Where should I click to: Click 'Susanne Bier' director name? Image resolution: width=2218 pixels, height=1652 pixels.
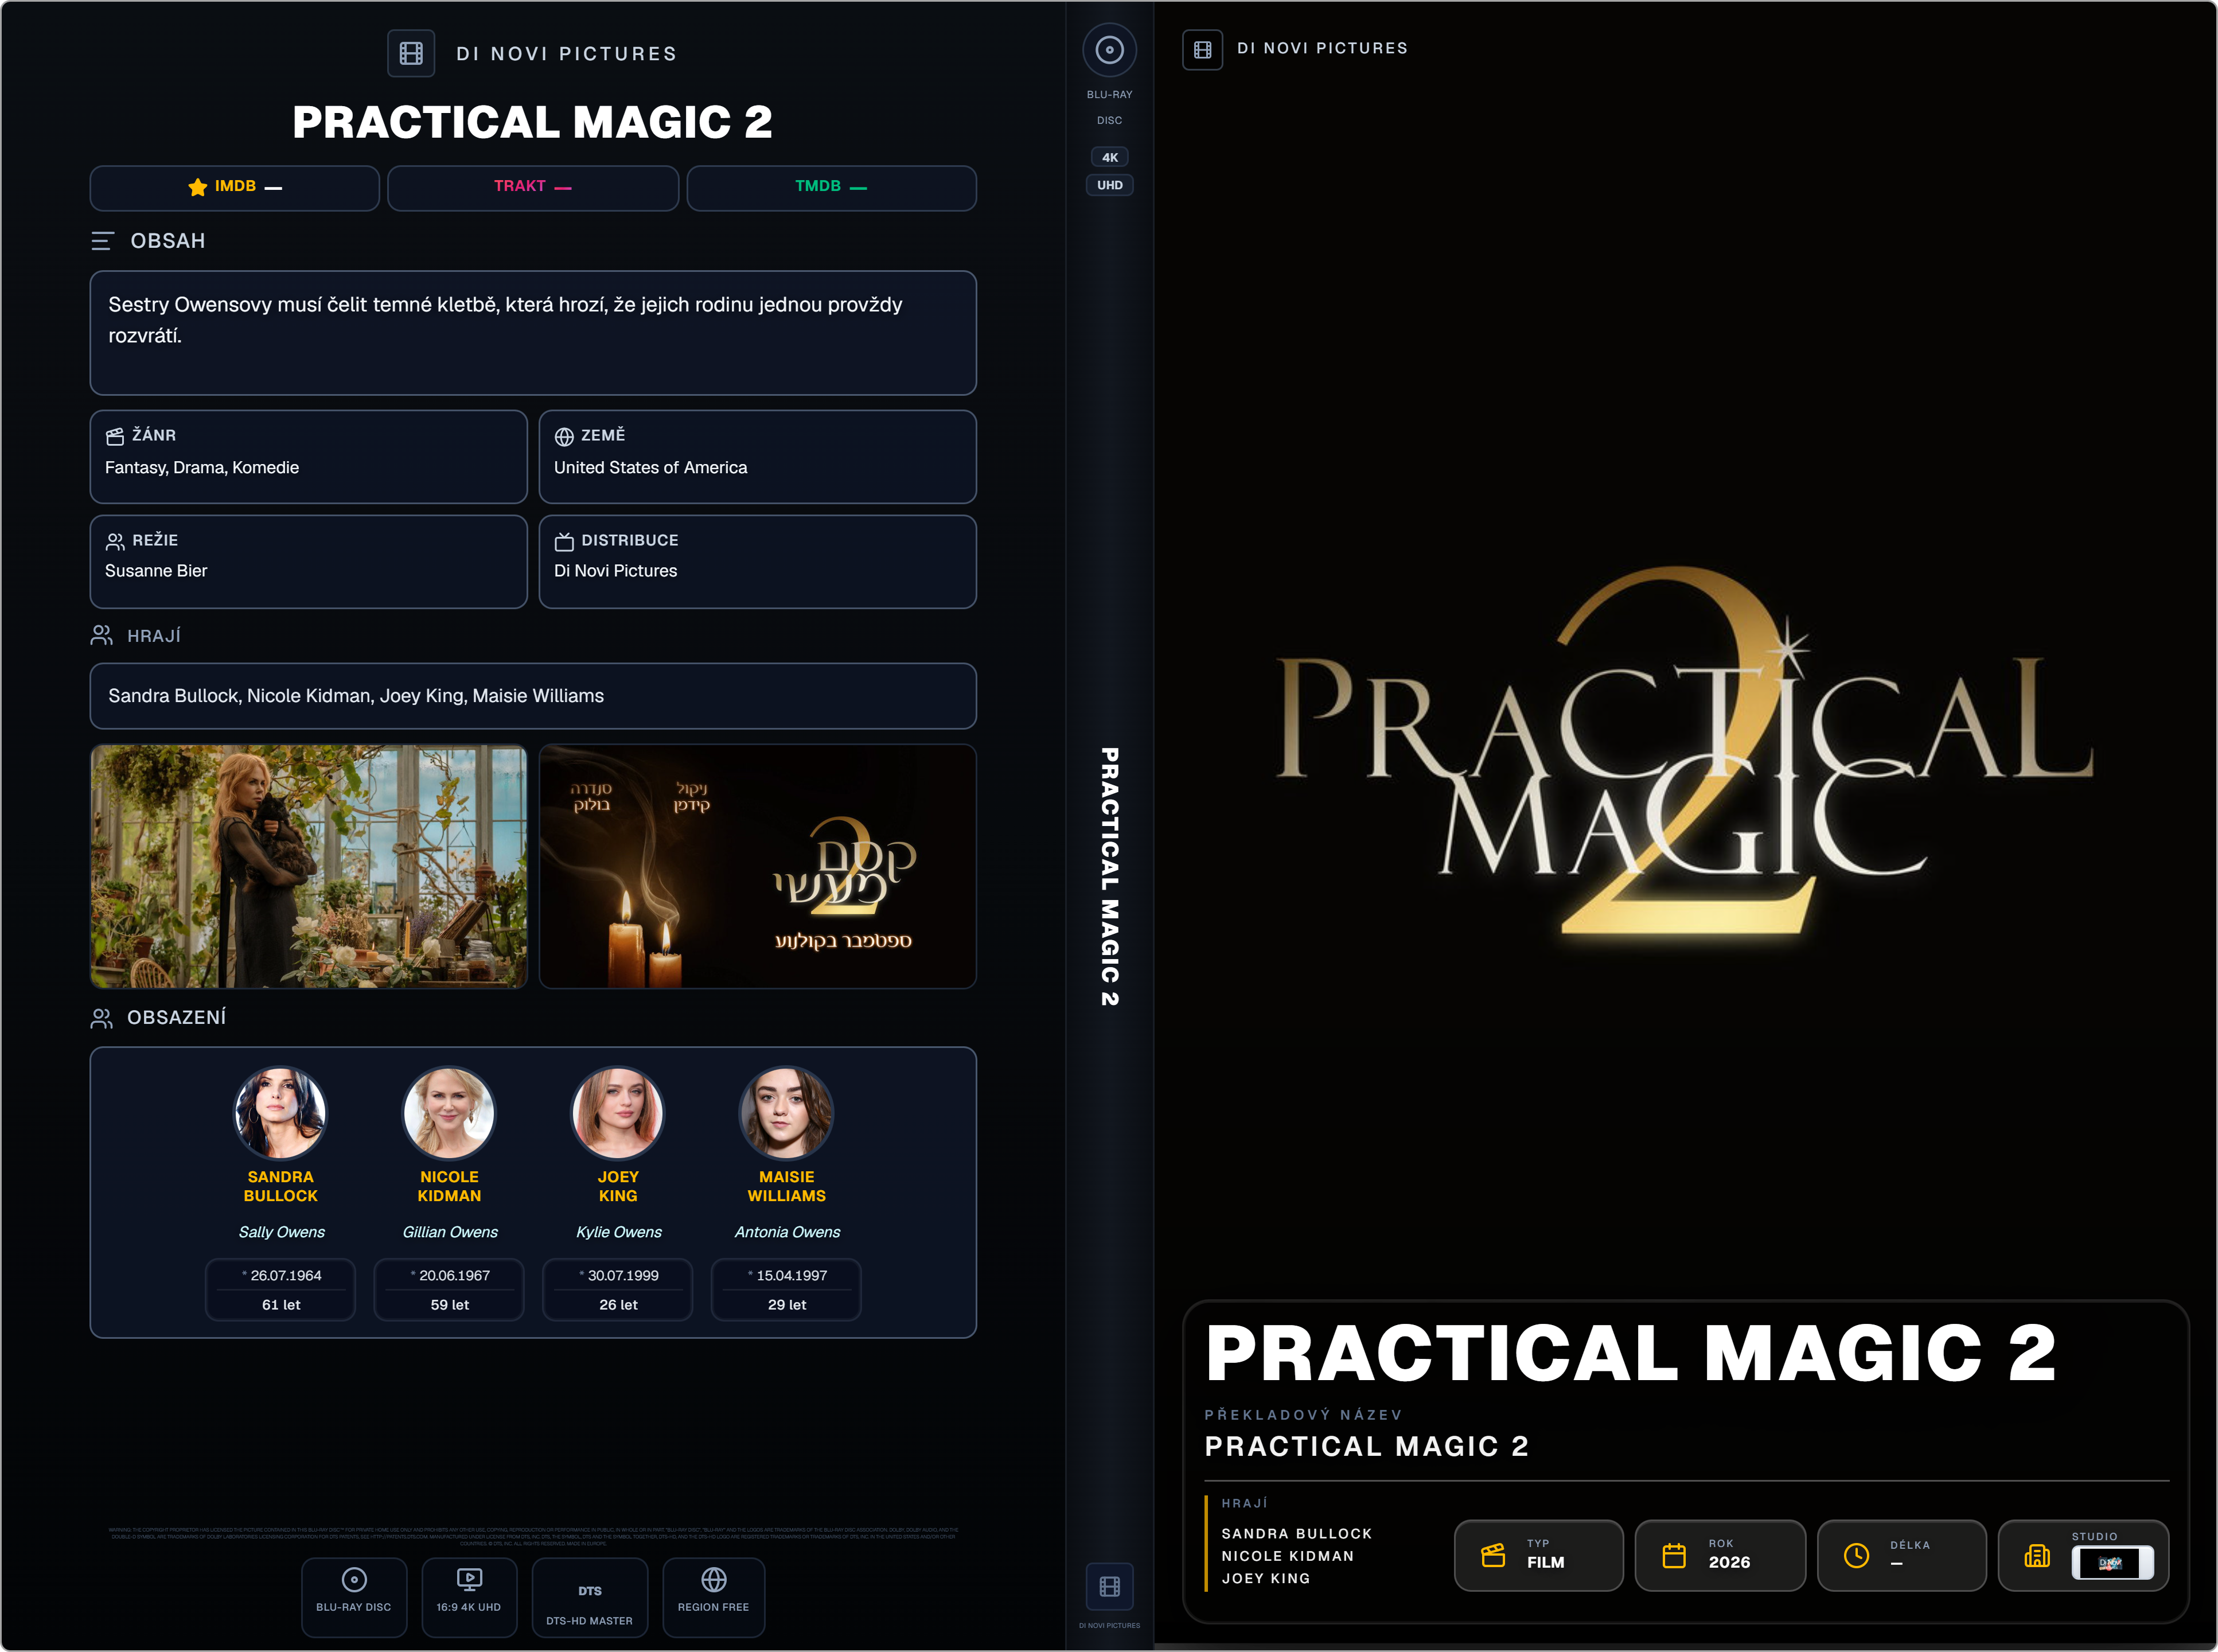[x=156, y=571]
